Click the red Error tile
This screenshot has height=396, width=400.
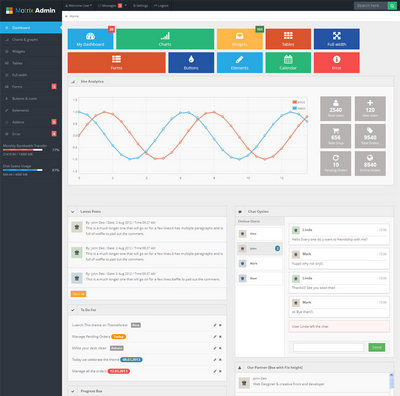337,62
